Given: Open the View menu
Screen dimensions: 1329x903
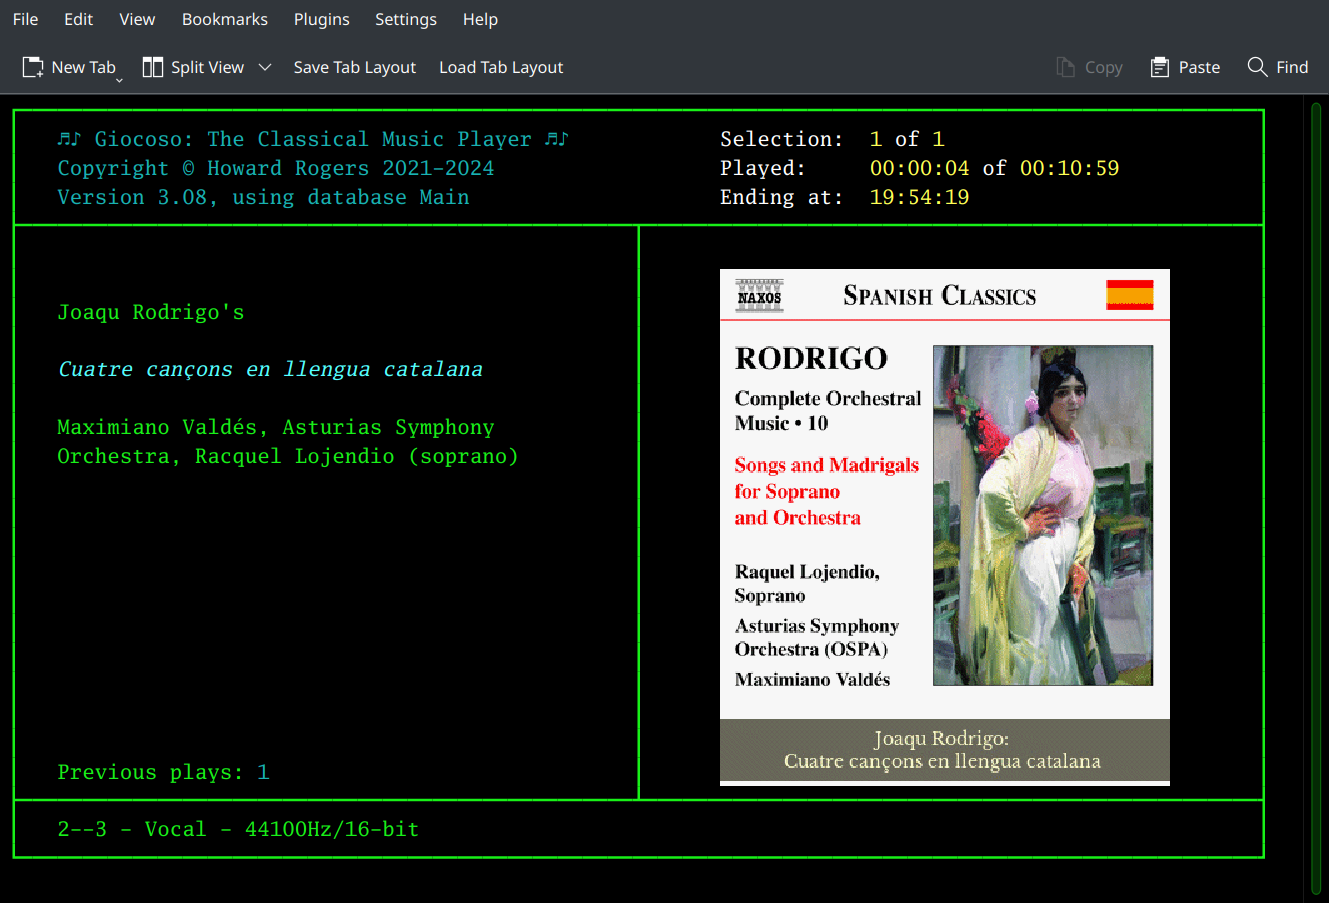Looking at the screenshot, I should coord(136,19).
